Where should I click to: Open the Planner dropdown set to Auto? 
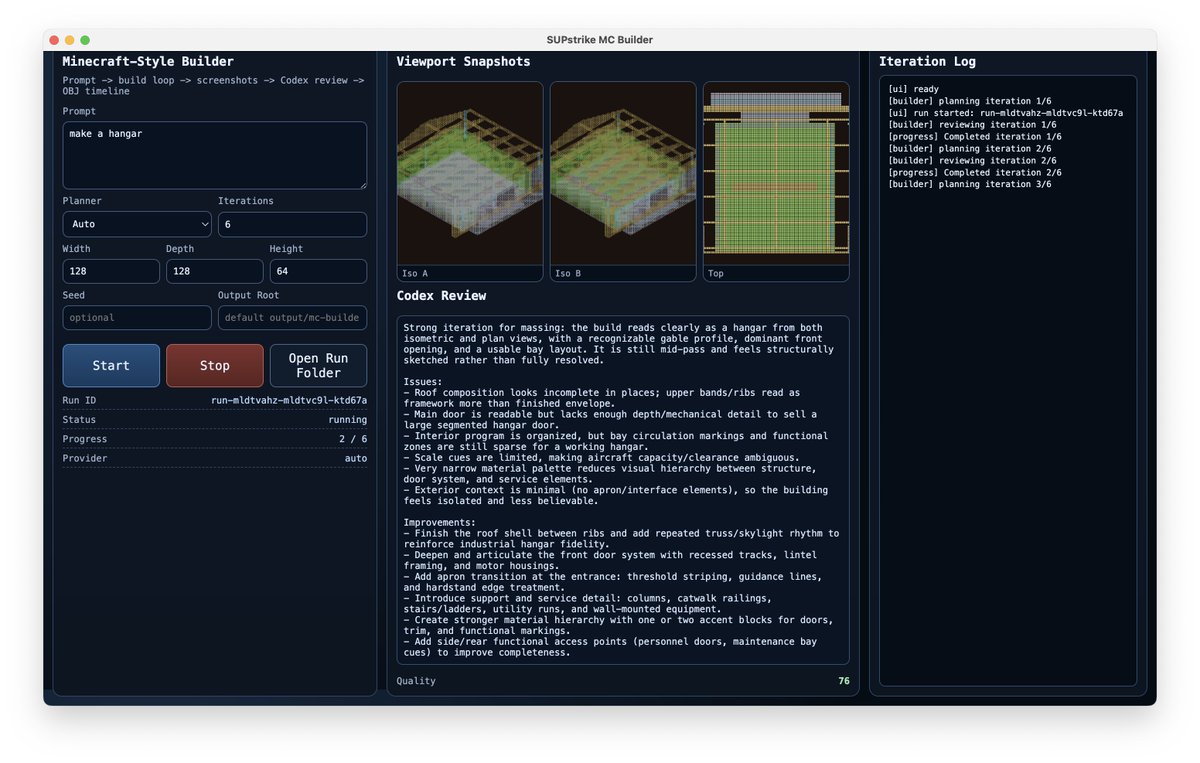click(137, 224)
